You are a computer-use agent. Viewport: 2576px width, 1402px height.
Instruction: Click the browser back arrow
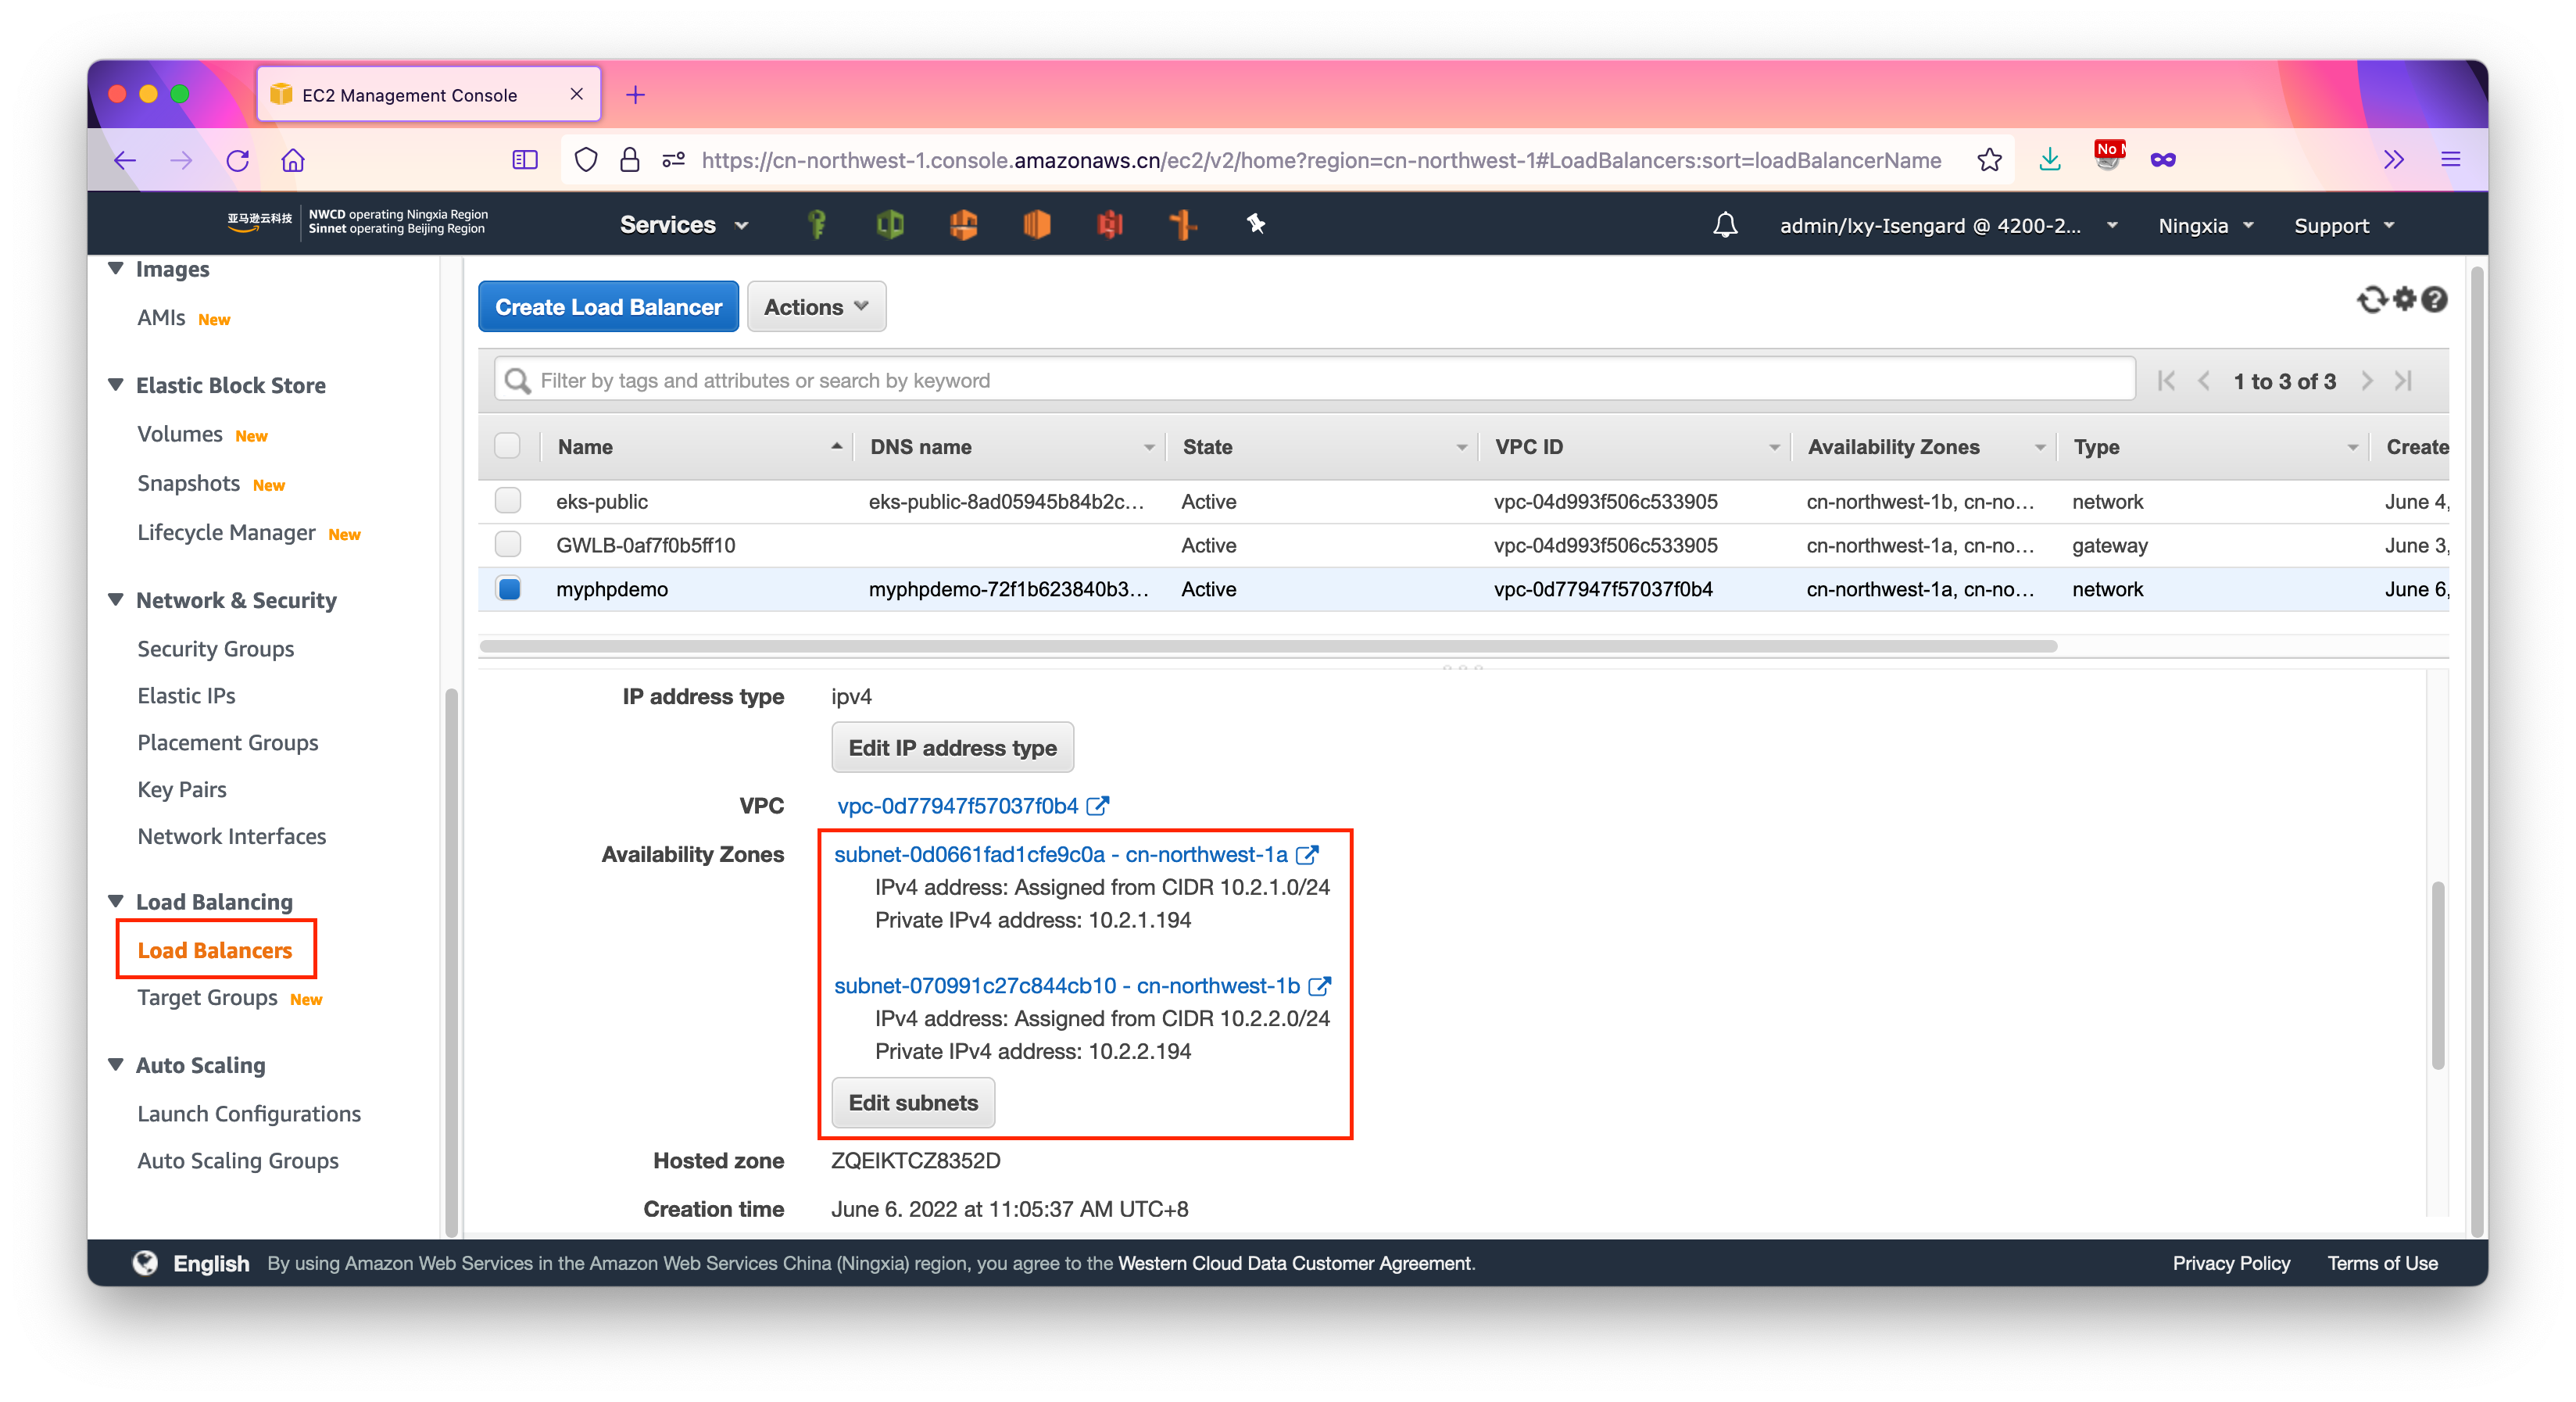(124, 160)
